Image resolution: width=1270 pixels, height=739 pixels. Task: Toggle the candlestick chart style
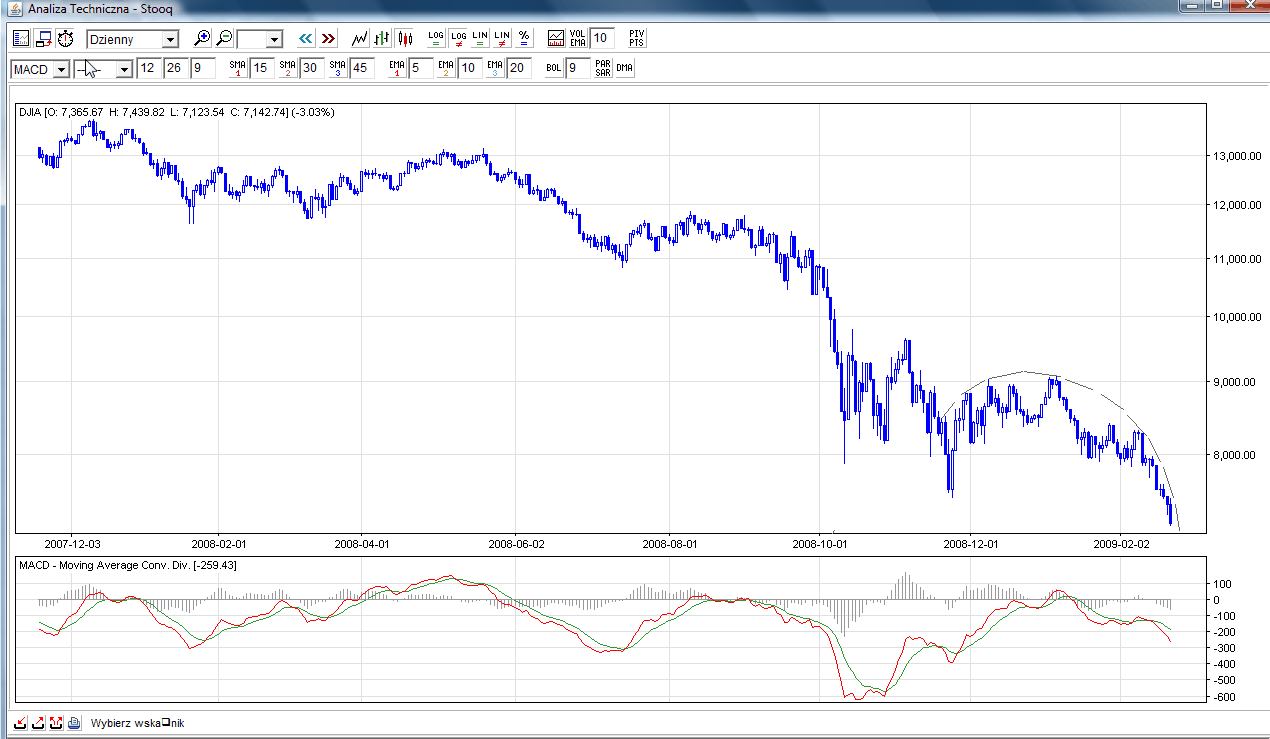click(x=404, y=39)
